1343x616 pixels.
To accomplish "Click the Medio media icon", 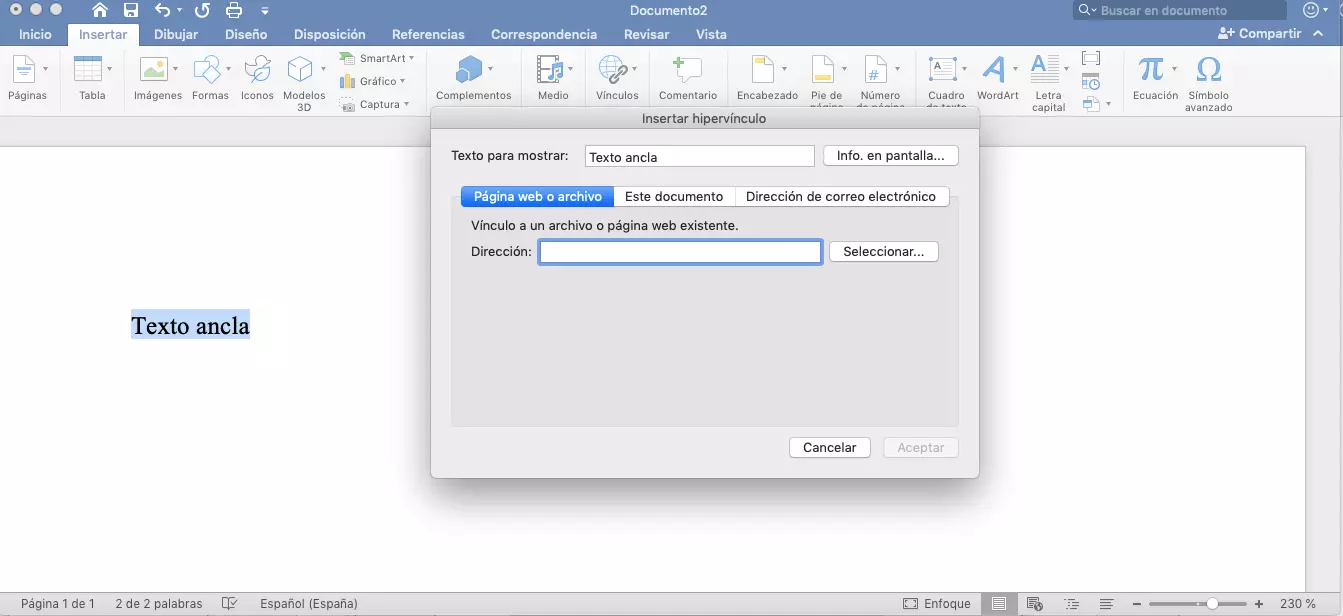I will pyautogui.click(x=549, y=69).
